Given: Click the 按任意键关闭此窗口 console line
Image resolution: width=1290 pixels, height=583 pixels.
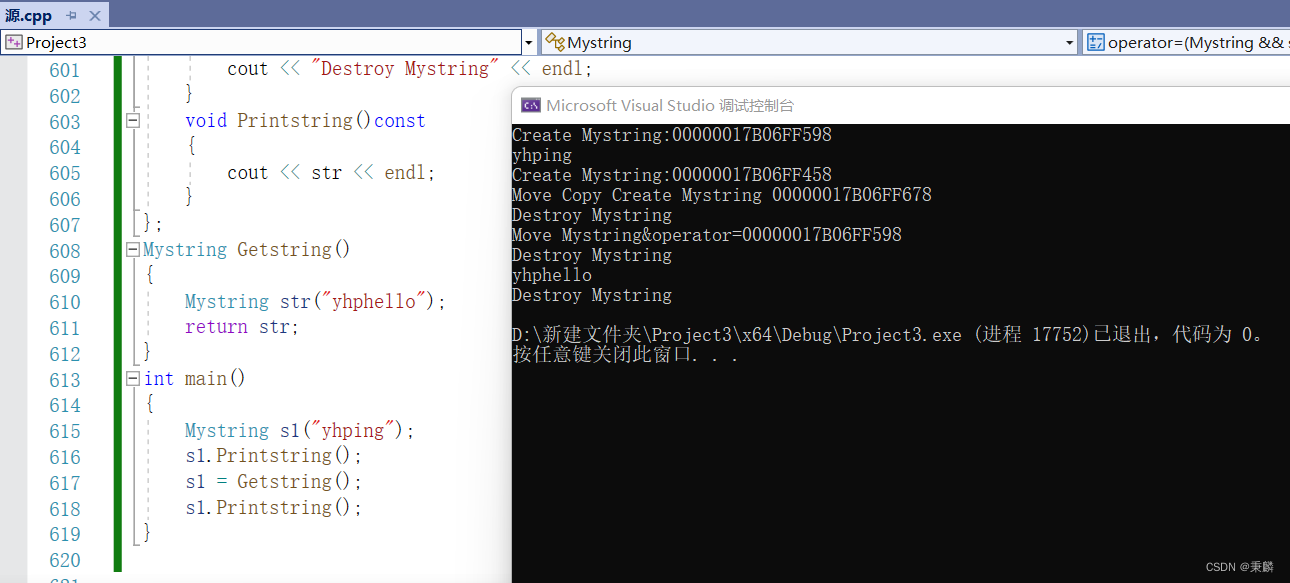Looking at the screenshot, I should [x=626, y=355].
